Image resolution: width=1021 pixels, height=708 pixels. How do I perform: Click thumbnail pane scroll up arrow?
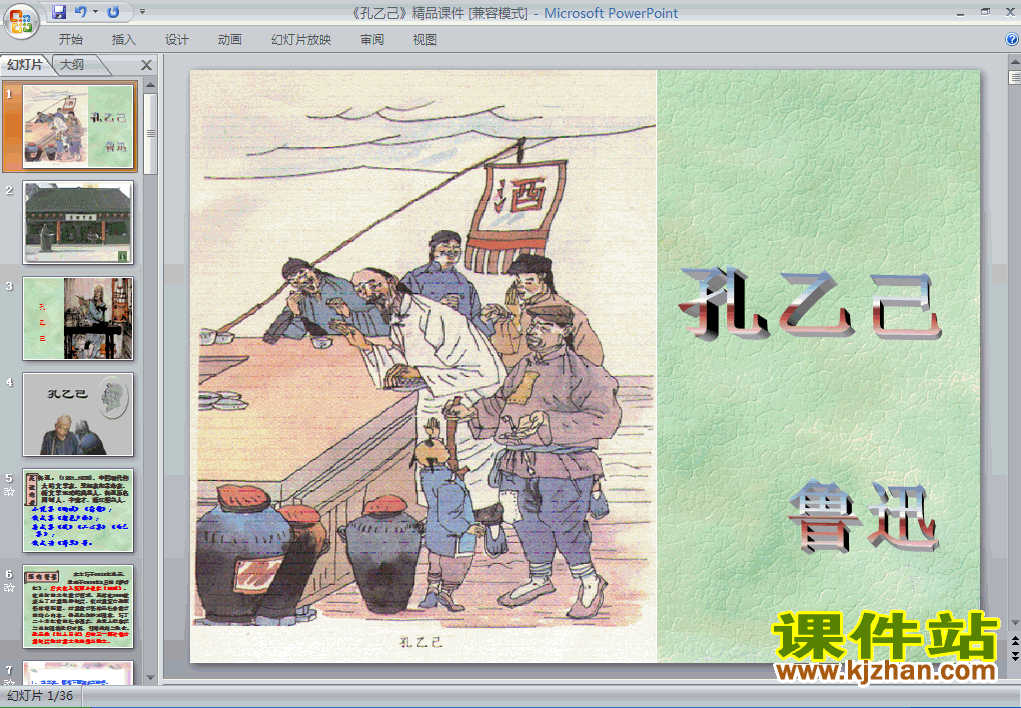point(151,85)
